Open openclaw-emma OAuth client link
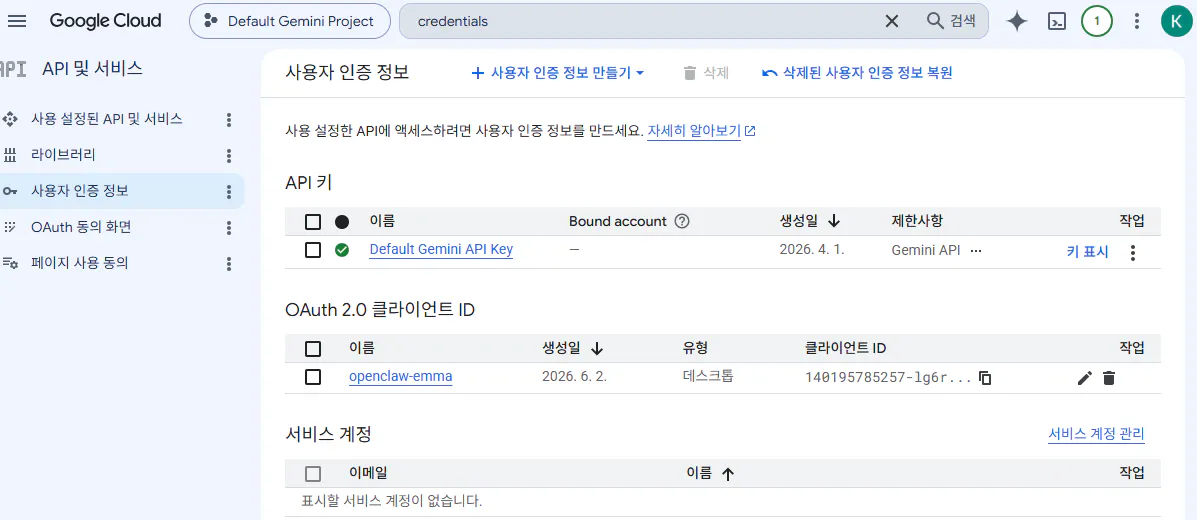This screenshot has height=520, width=1197. (401, 376)
